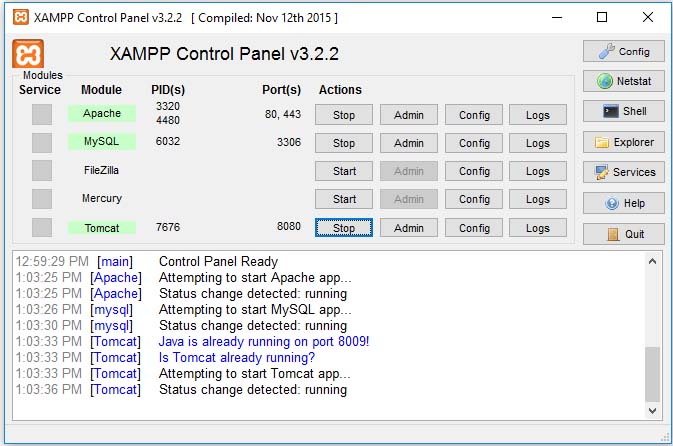Screen dimensions: 673x446
Task: Toggle the Tomcat service checkbox
Action: point(42,227)
